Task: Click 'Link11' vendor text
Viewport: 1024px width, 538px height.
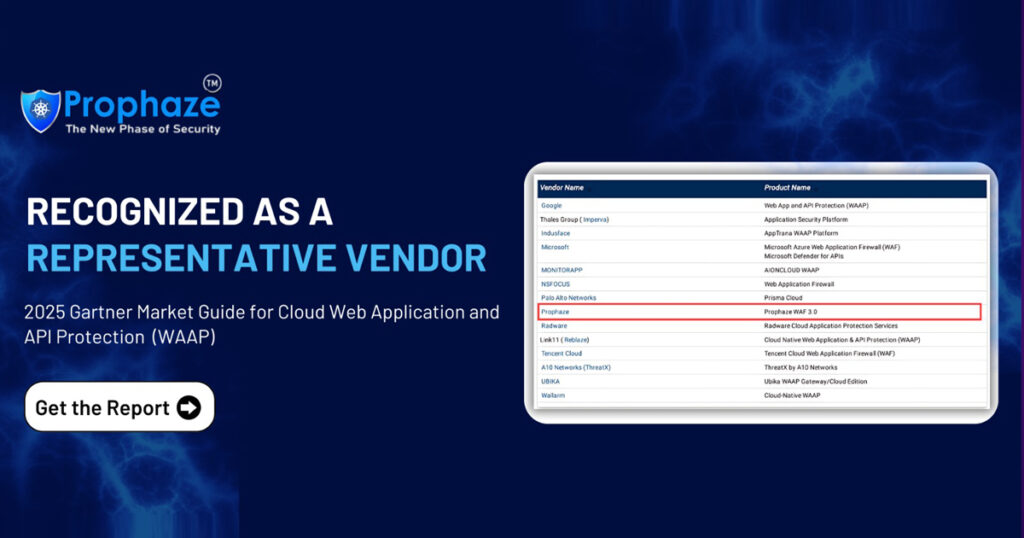Action: [549, 340]
